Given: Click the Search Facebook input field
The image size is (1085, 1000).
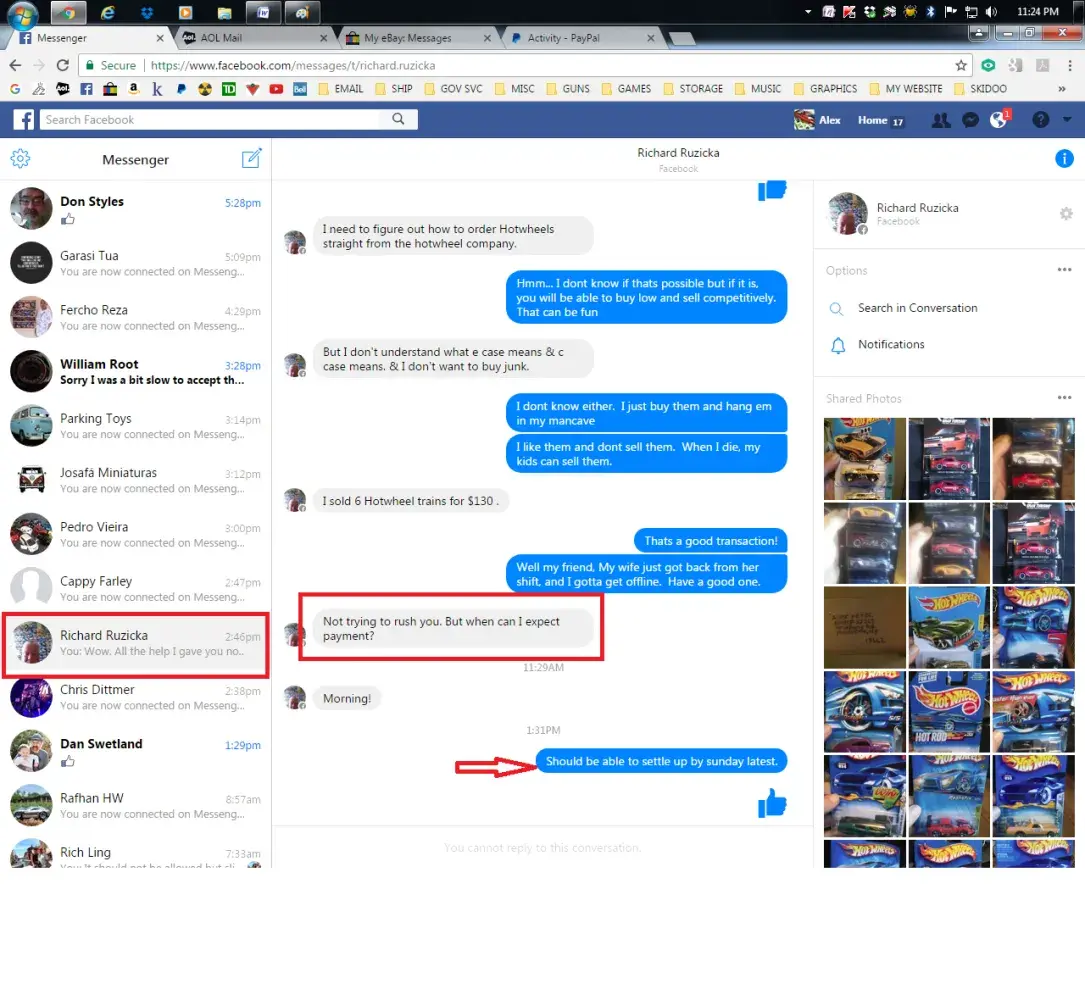Looking at the screenshot, I should point(210,120).
